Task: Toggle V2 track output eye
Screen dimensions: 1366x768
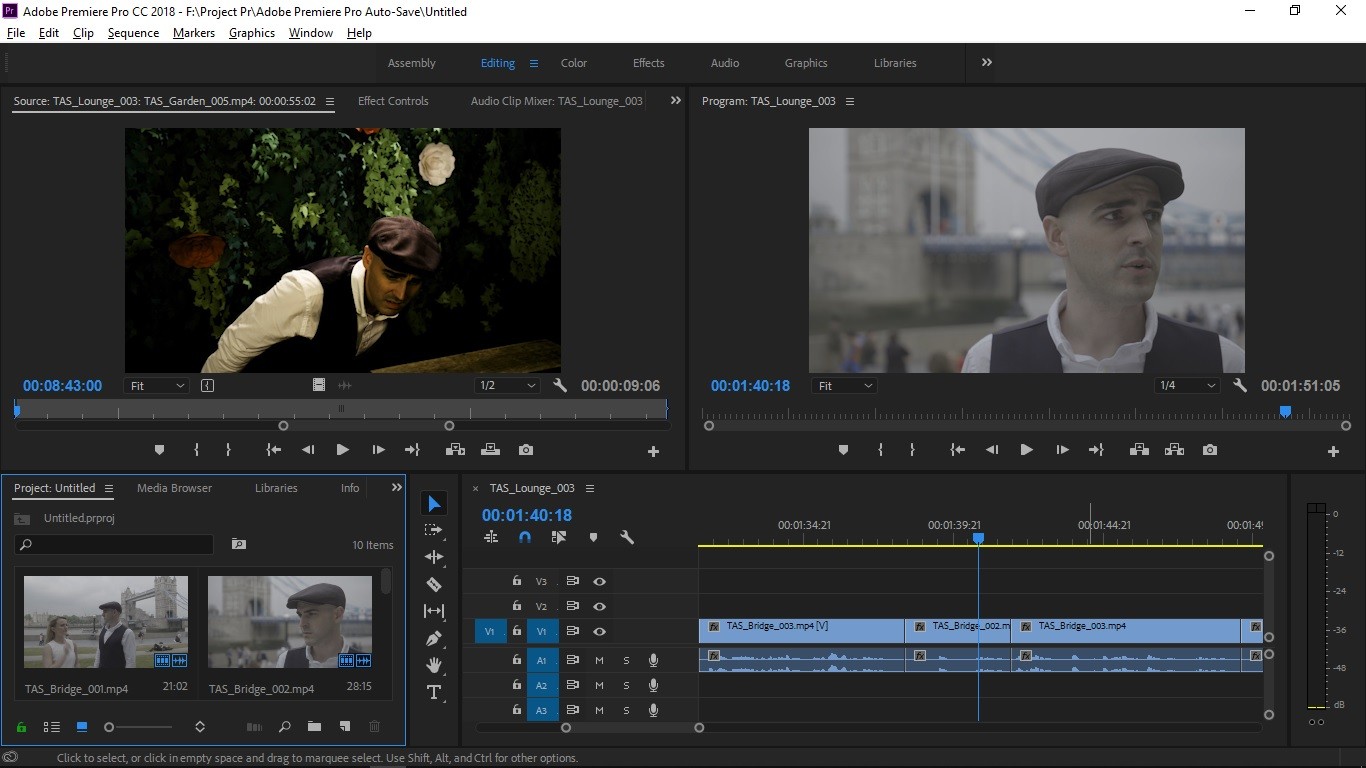Action: click(599, 606)
